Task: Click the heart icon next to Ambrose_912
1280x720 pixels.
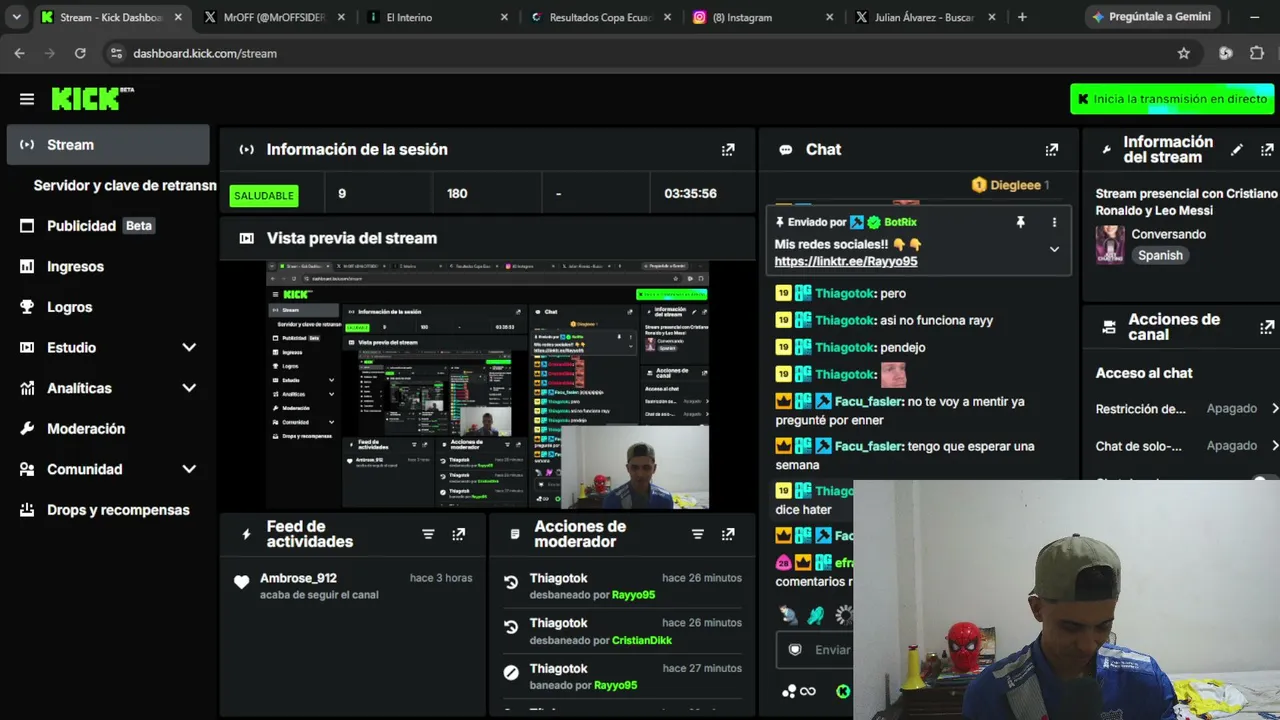Action: [x=241, y=582]
